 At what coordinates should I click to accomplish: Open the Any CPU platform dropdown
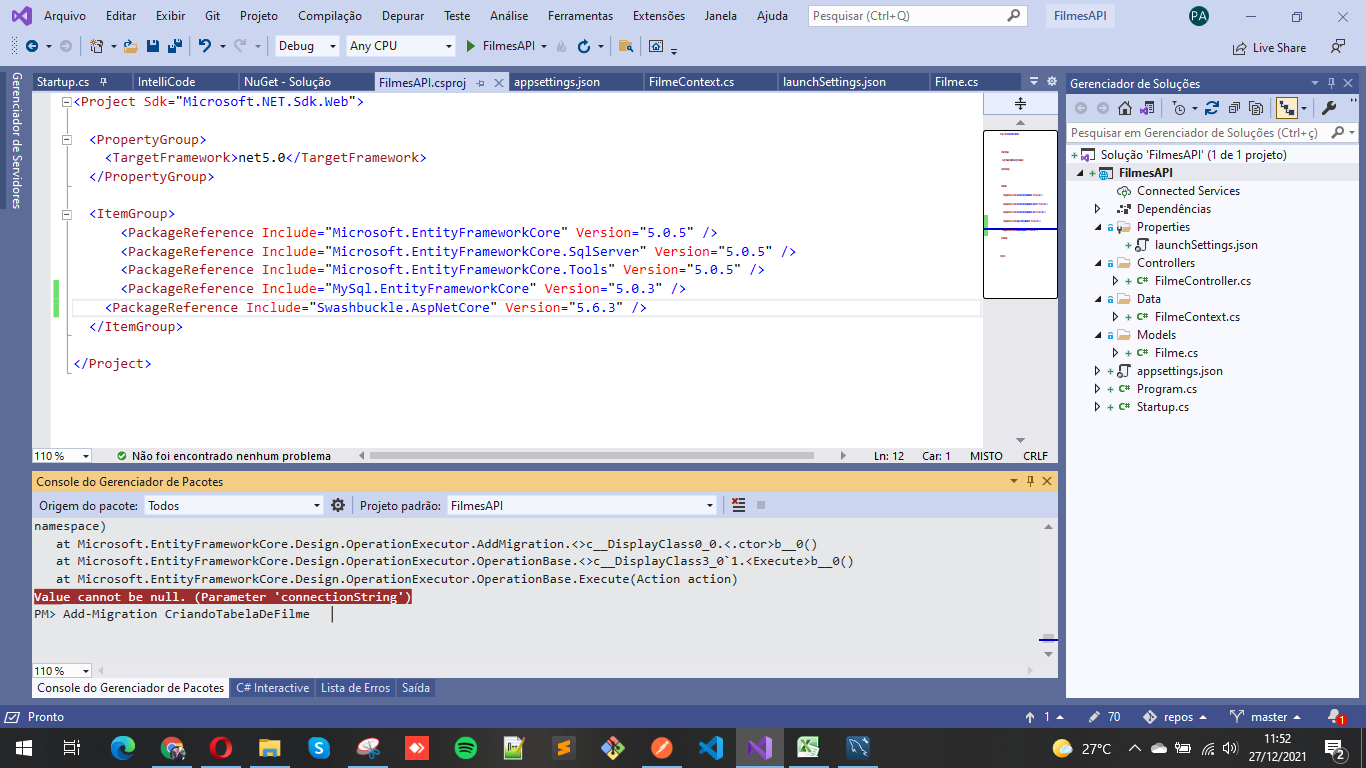click(401, 46)
